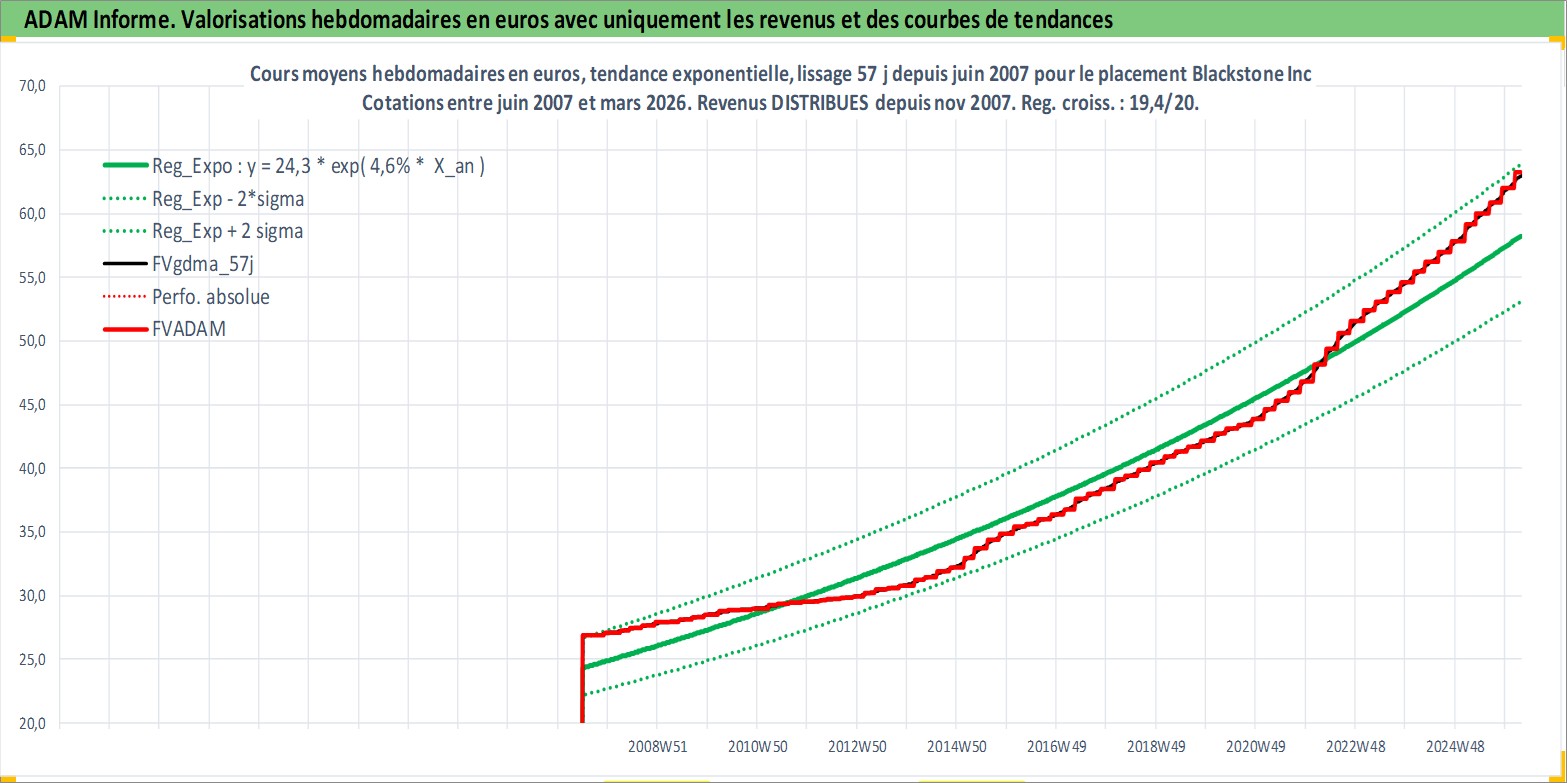Click the y-axis label 65,0

32,150
